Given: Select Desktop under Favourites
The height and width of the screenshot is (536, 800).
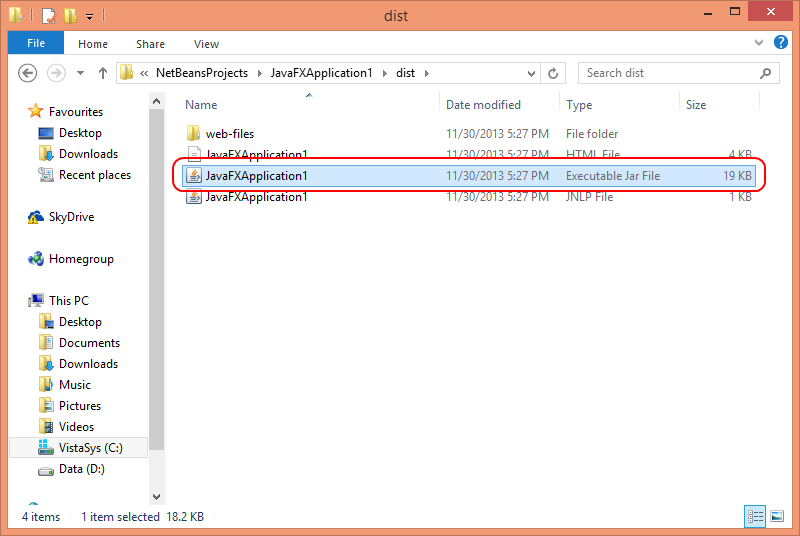Looking at the screenshot, I should [80, 133].
